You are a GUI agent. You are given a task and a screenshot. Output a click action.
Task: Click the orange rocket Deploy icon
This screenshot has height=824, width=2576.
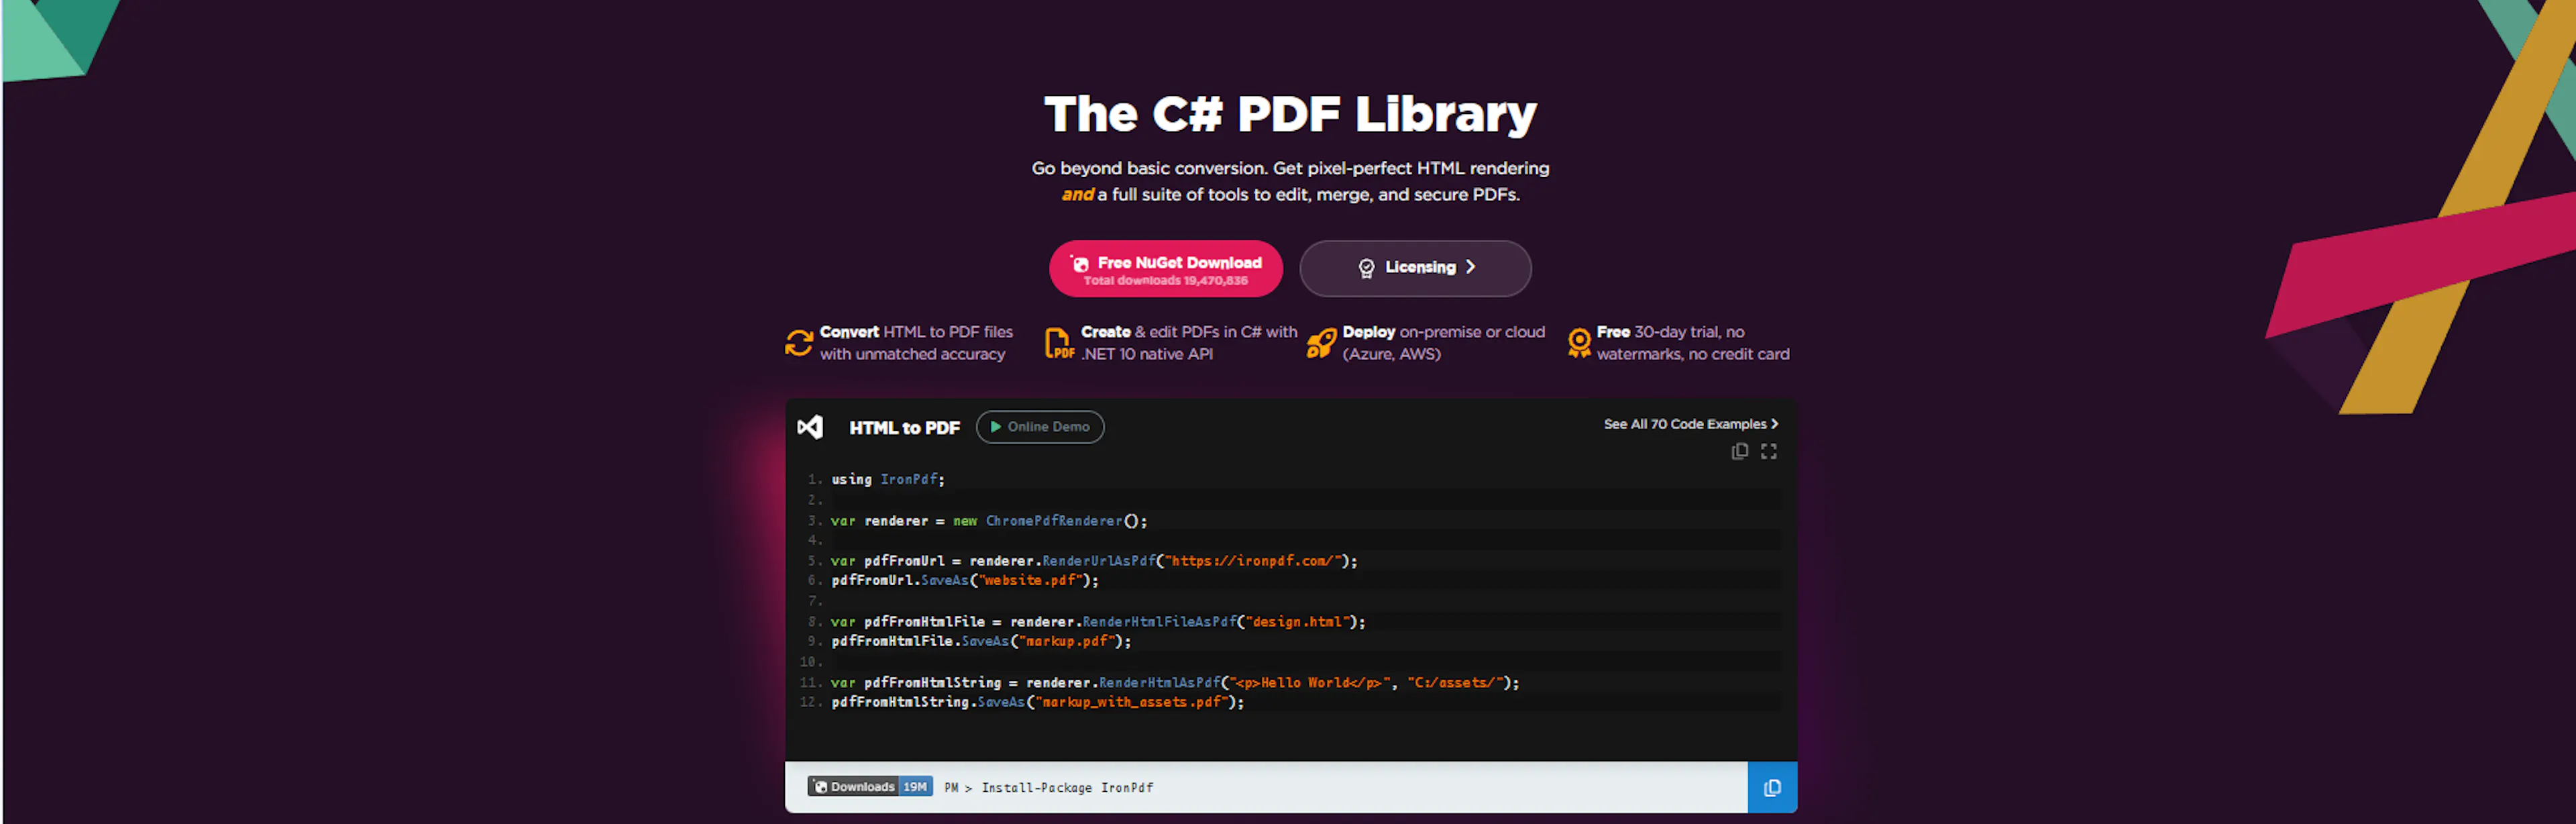(x=1321, y=343)
